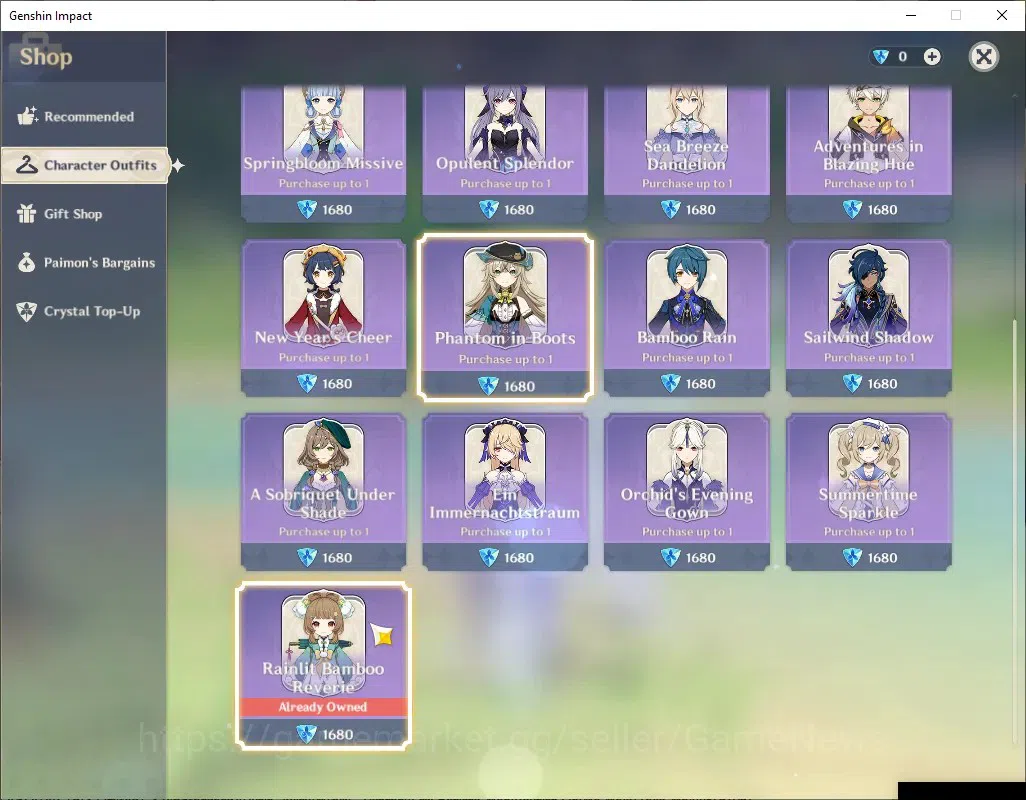The image size is (1026, 800).
Task: Click the thumbs-up Recommended icon
Action: click(27, 116)
